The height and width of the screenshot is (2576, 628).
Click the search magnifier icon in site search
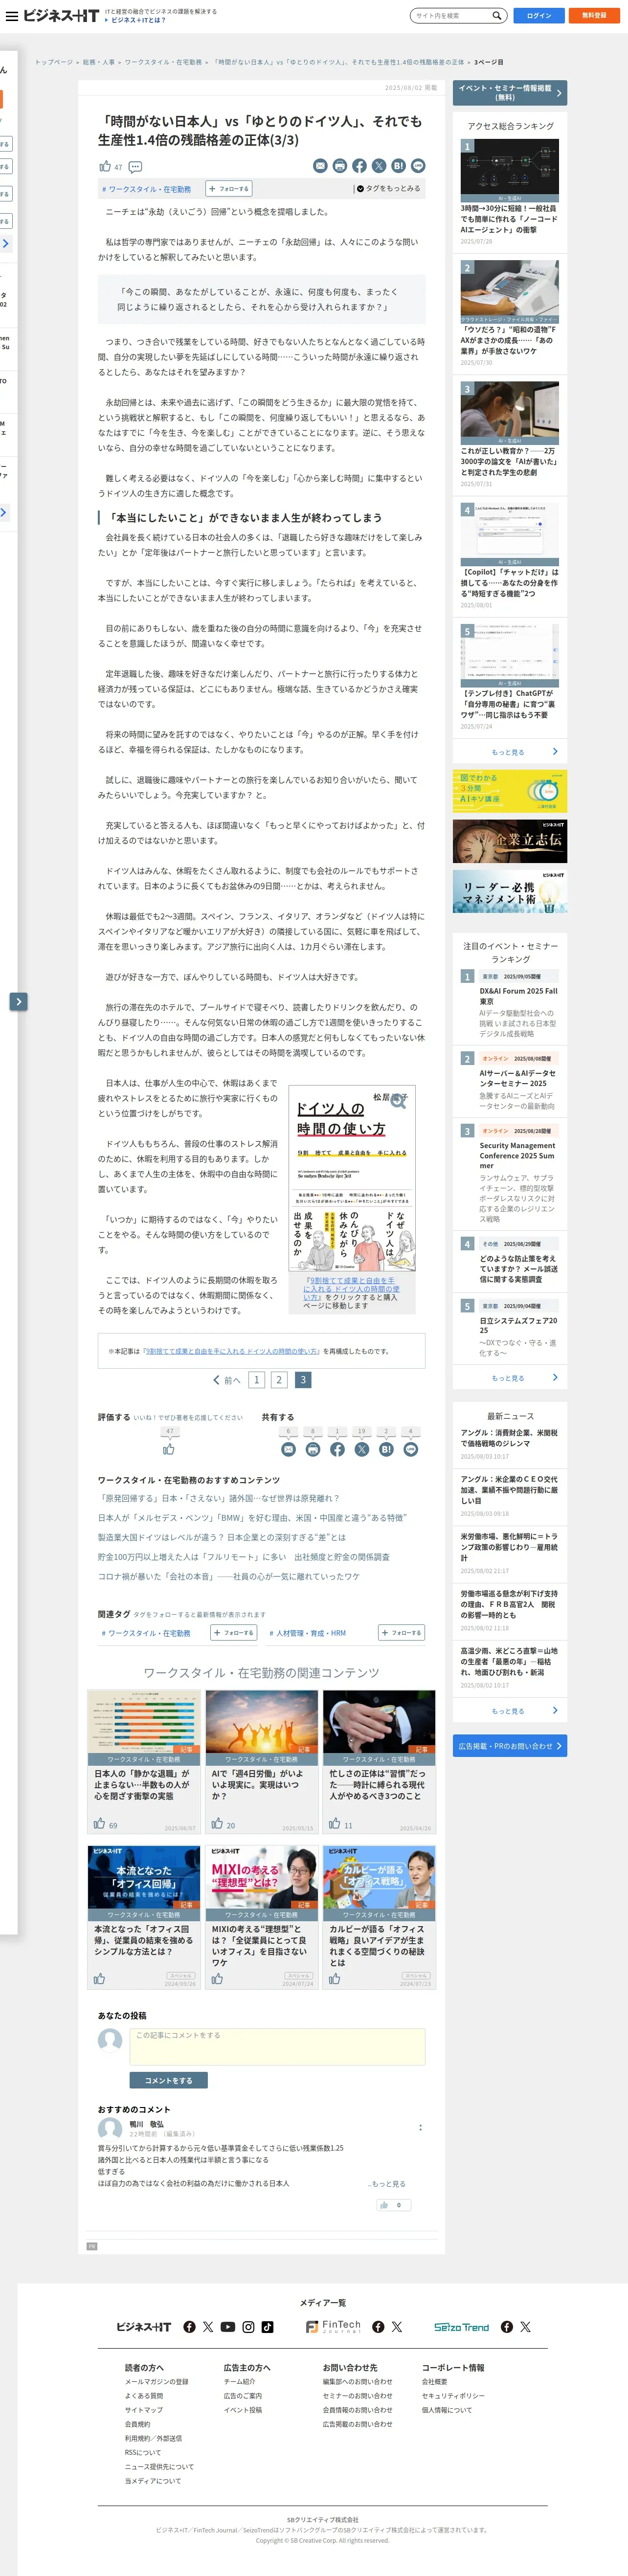pos(496,16)
